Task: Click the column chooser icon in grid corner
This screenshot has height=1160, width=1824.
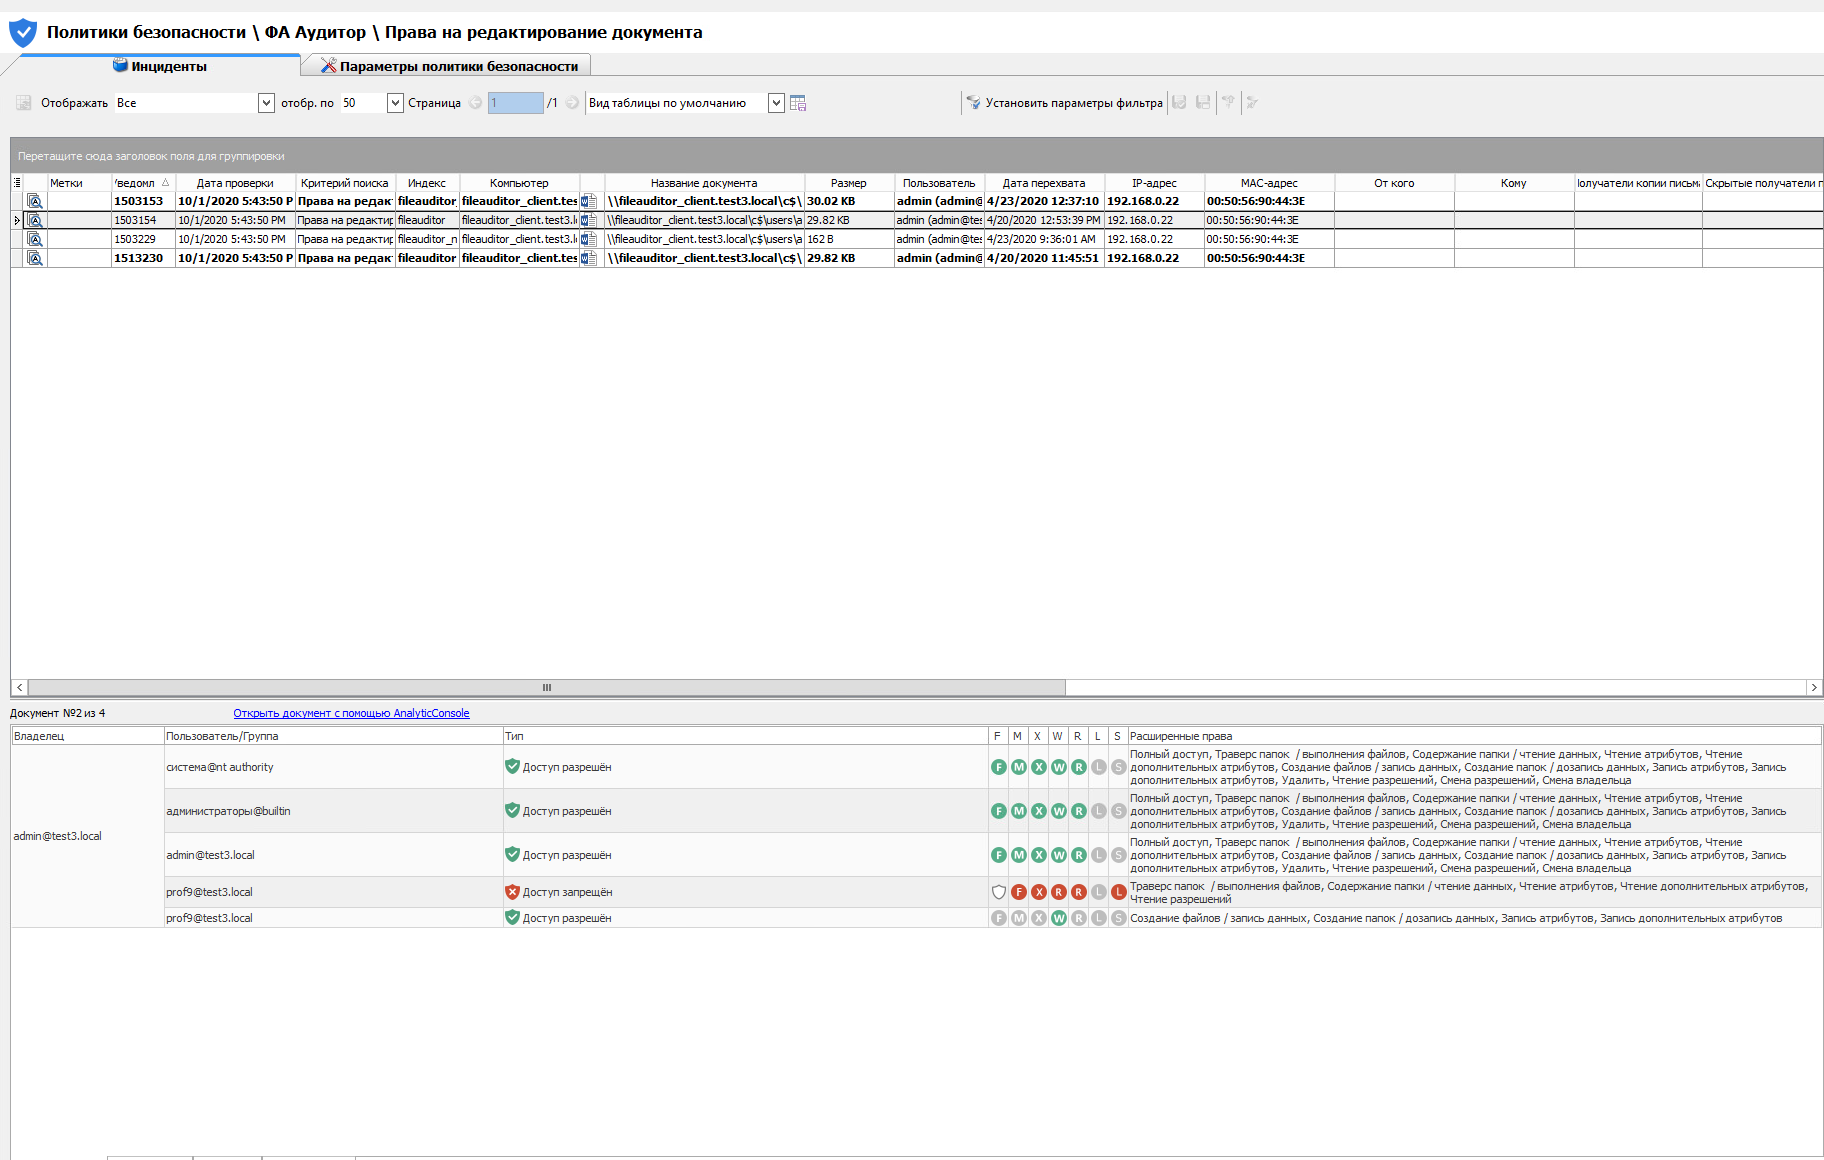Action: [17, 183]
